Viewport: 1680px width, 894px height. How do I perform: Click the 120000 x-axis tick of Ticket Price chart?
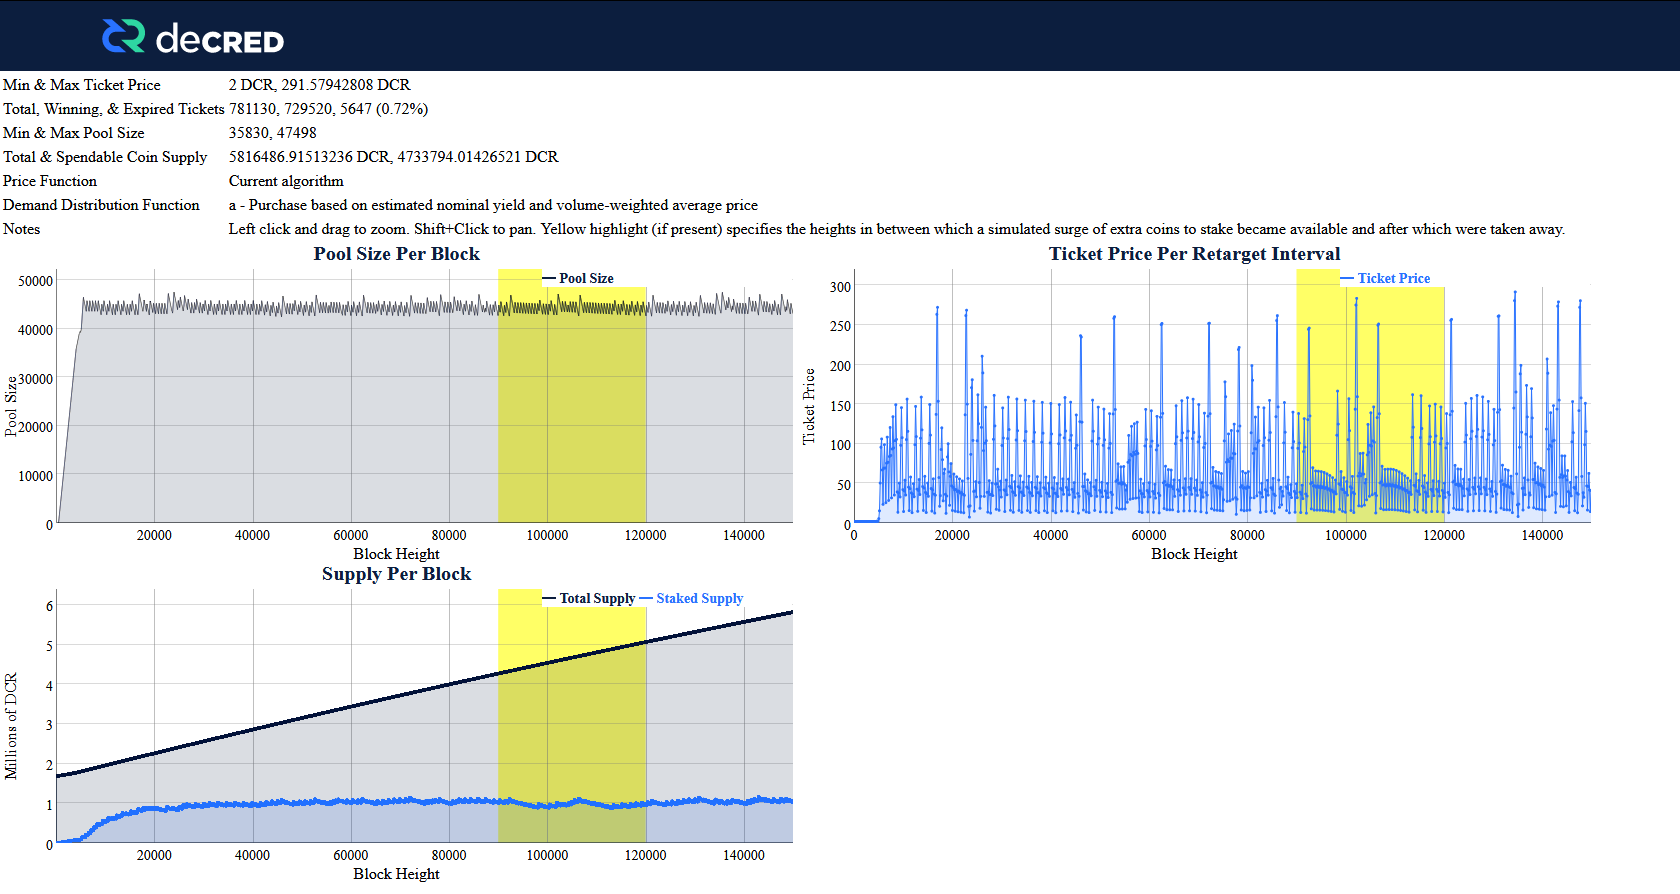tap(1444, 535)
